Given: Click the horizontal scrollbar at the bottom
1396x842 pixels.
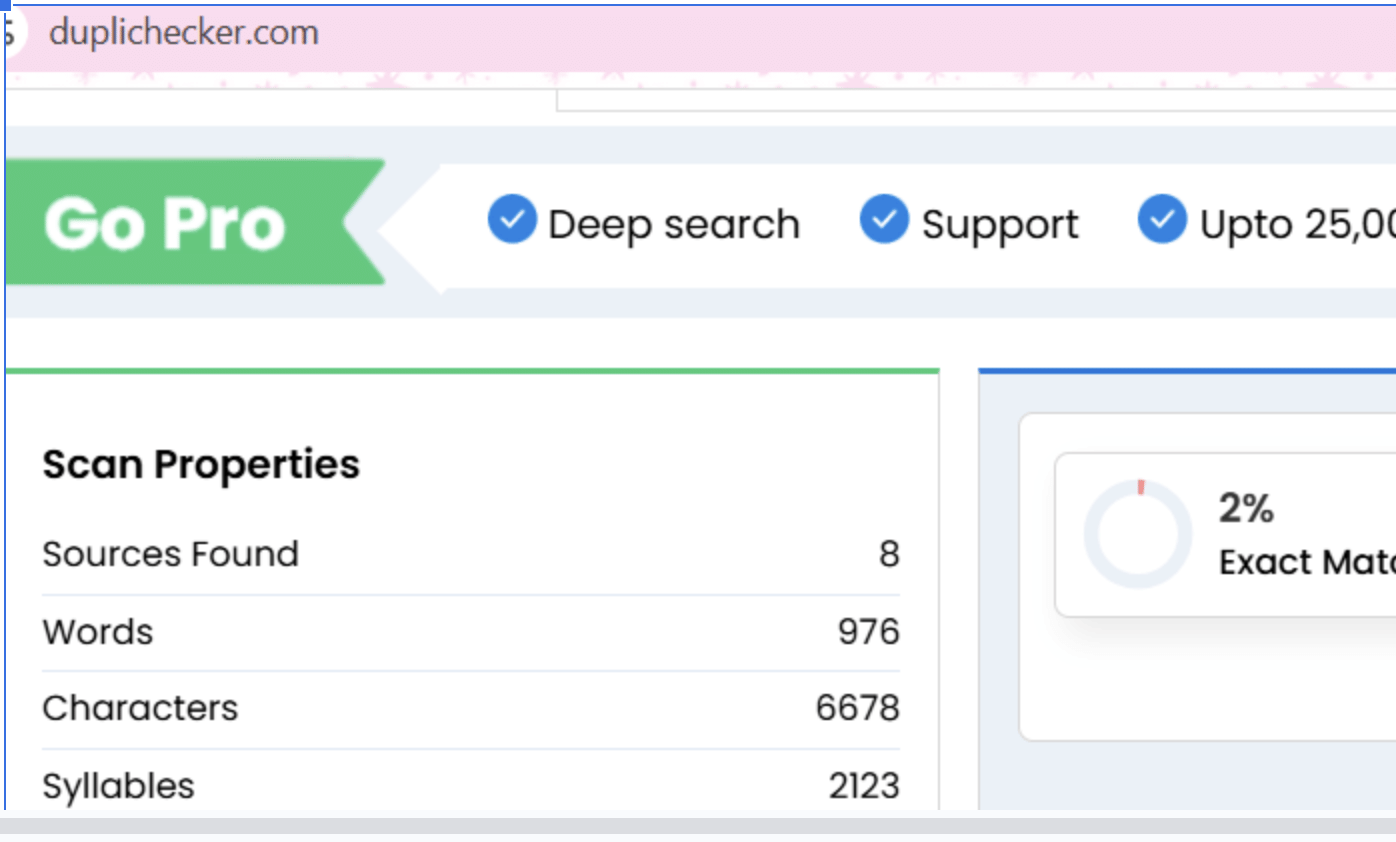Looking at the screenshot, I should (698, 826).
